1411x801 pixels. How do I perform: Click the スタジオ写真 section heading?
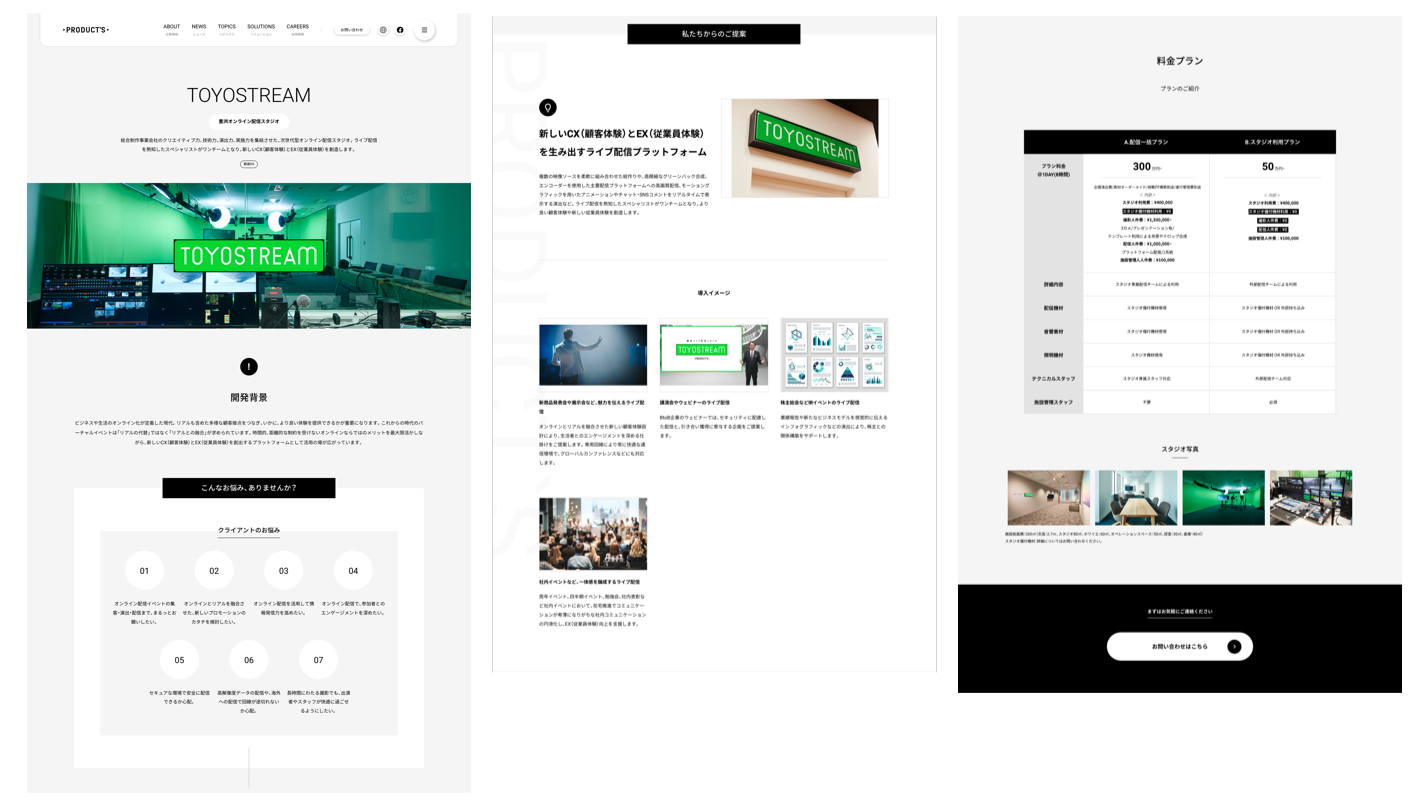pos(1180,450)
